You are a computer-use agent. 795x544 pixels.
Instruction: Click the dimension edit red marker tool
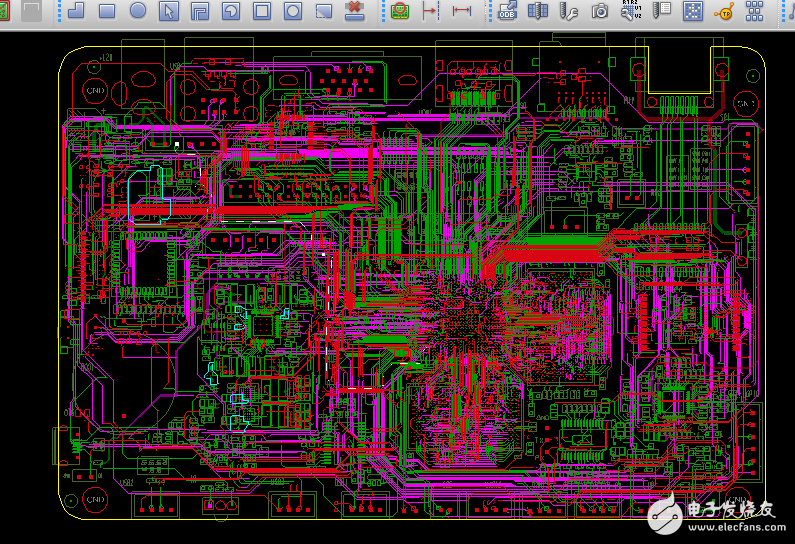431,11
